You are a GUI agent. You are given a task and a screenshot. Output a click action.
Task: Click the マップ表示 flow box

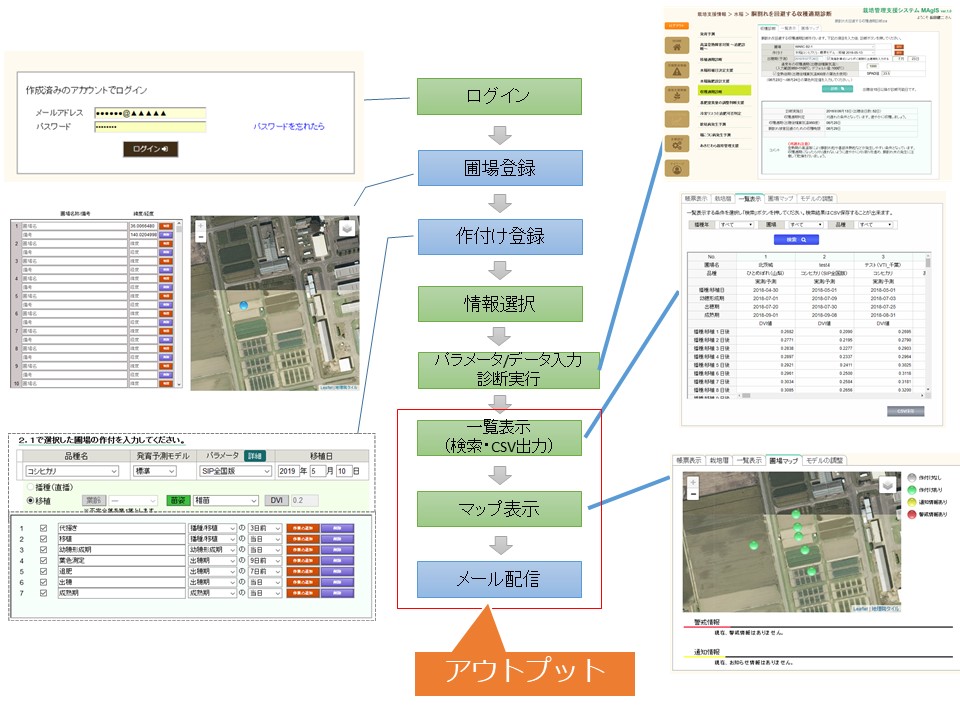pyautogui.click(x=499, y=509)
